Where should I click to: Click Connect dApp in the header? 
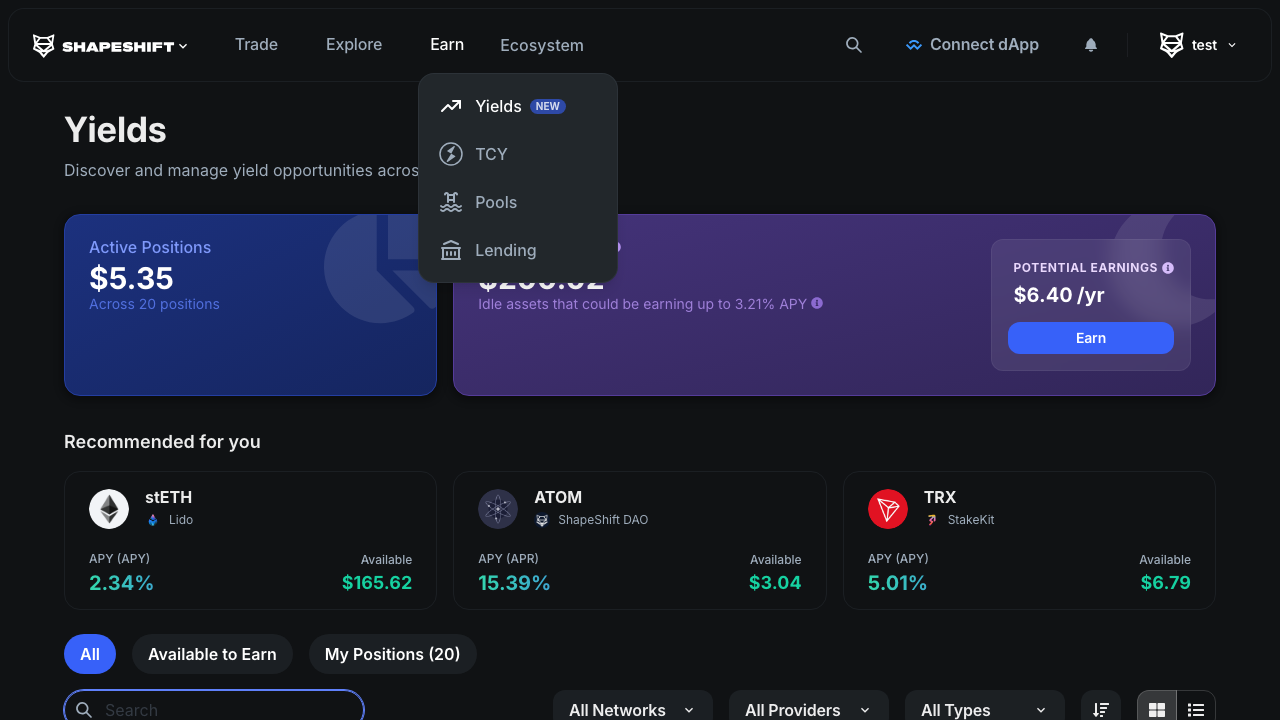972,45
